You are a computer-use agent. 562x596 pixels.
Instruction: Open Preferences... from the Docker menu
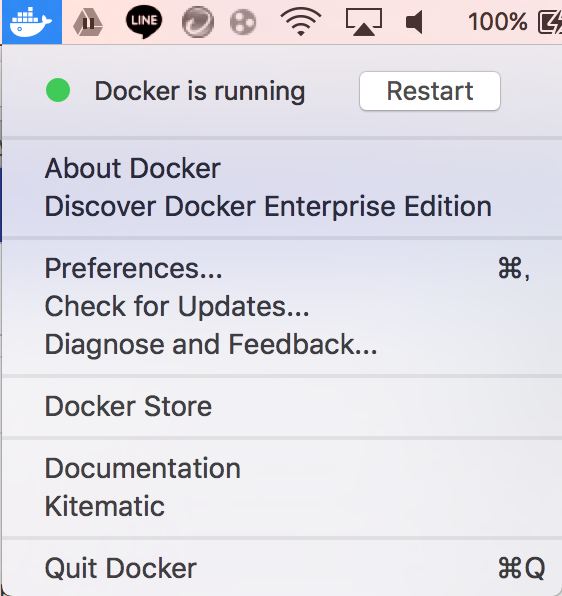133,269
